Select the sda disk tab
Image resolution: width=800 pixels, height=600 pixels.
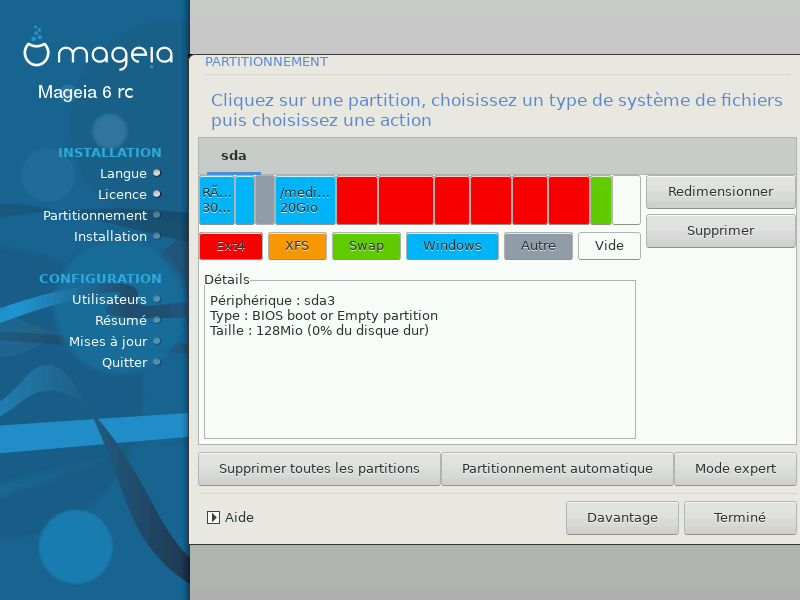coord(234,156)
